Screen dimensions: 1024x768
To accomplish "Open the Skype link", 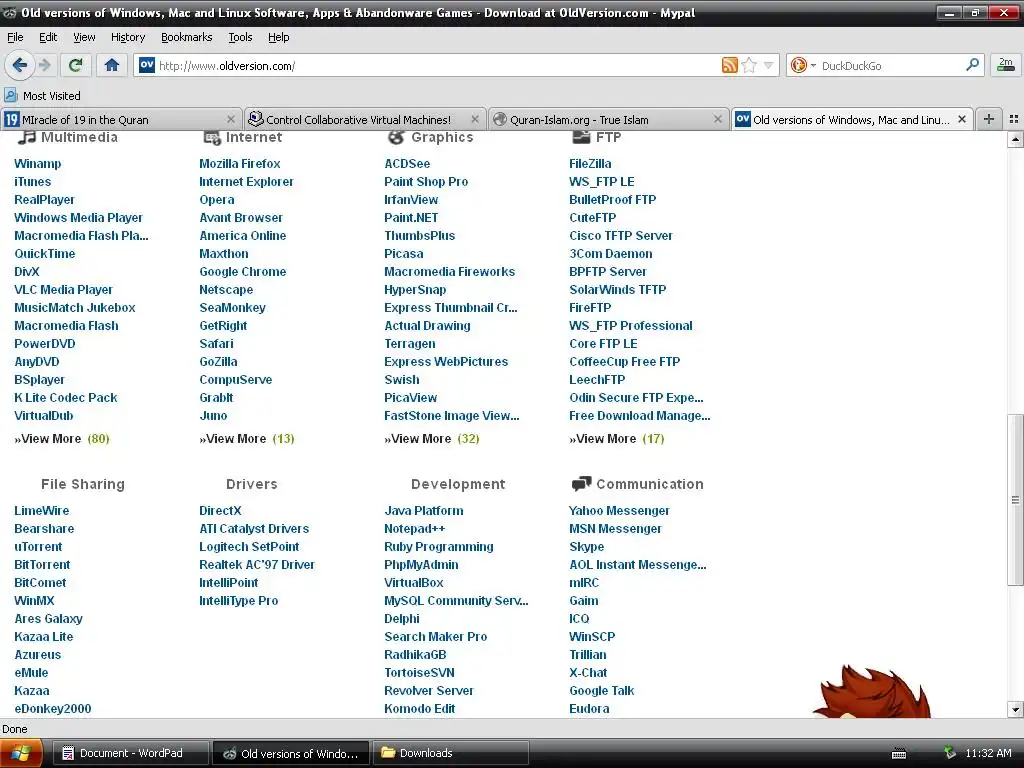I will (586, 547).
